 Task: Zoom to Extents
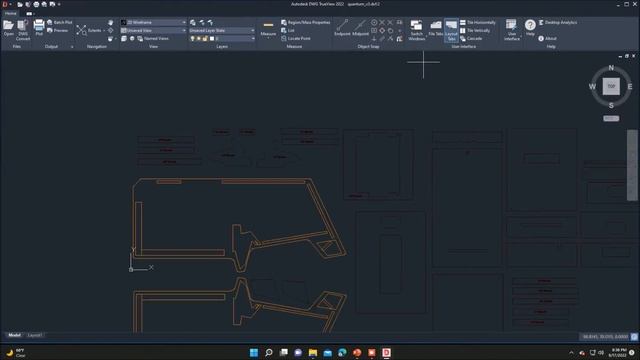tap(89, 30)
